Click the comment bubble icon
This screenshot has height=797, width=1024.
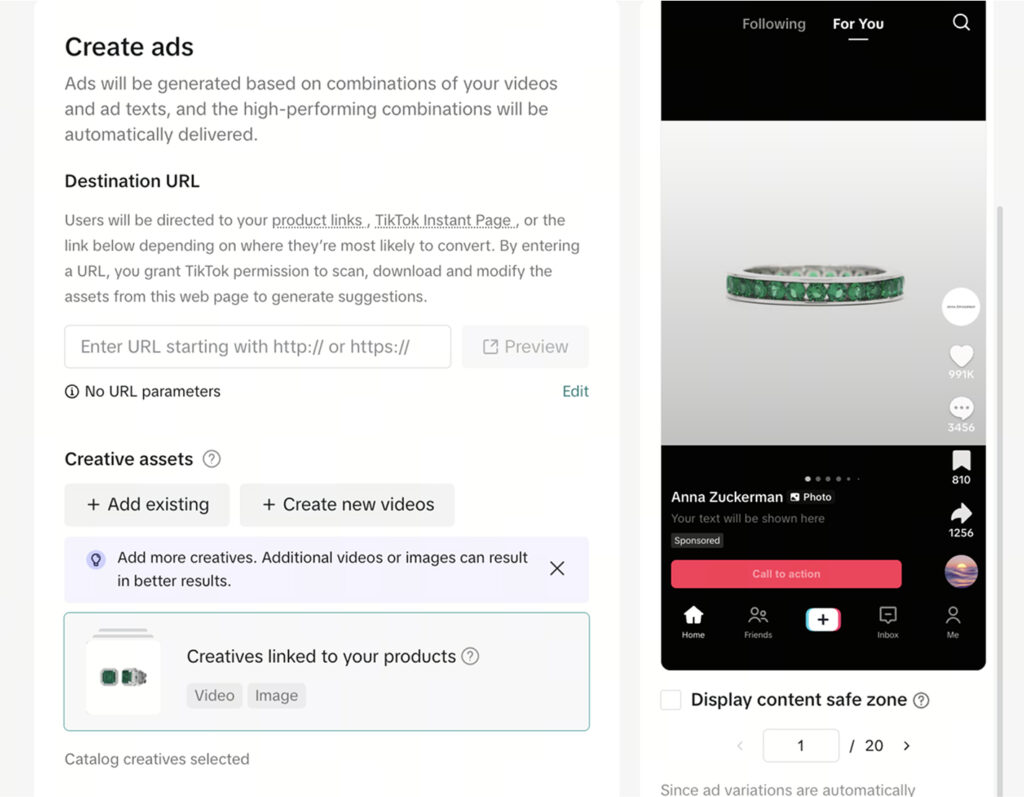point(961,408)
